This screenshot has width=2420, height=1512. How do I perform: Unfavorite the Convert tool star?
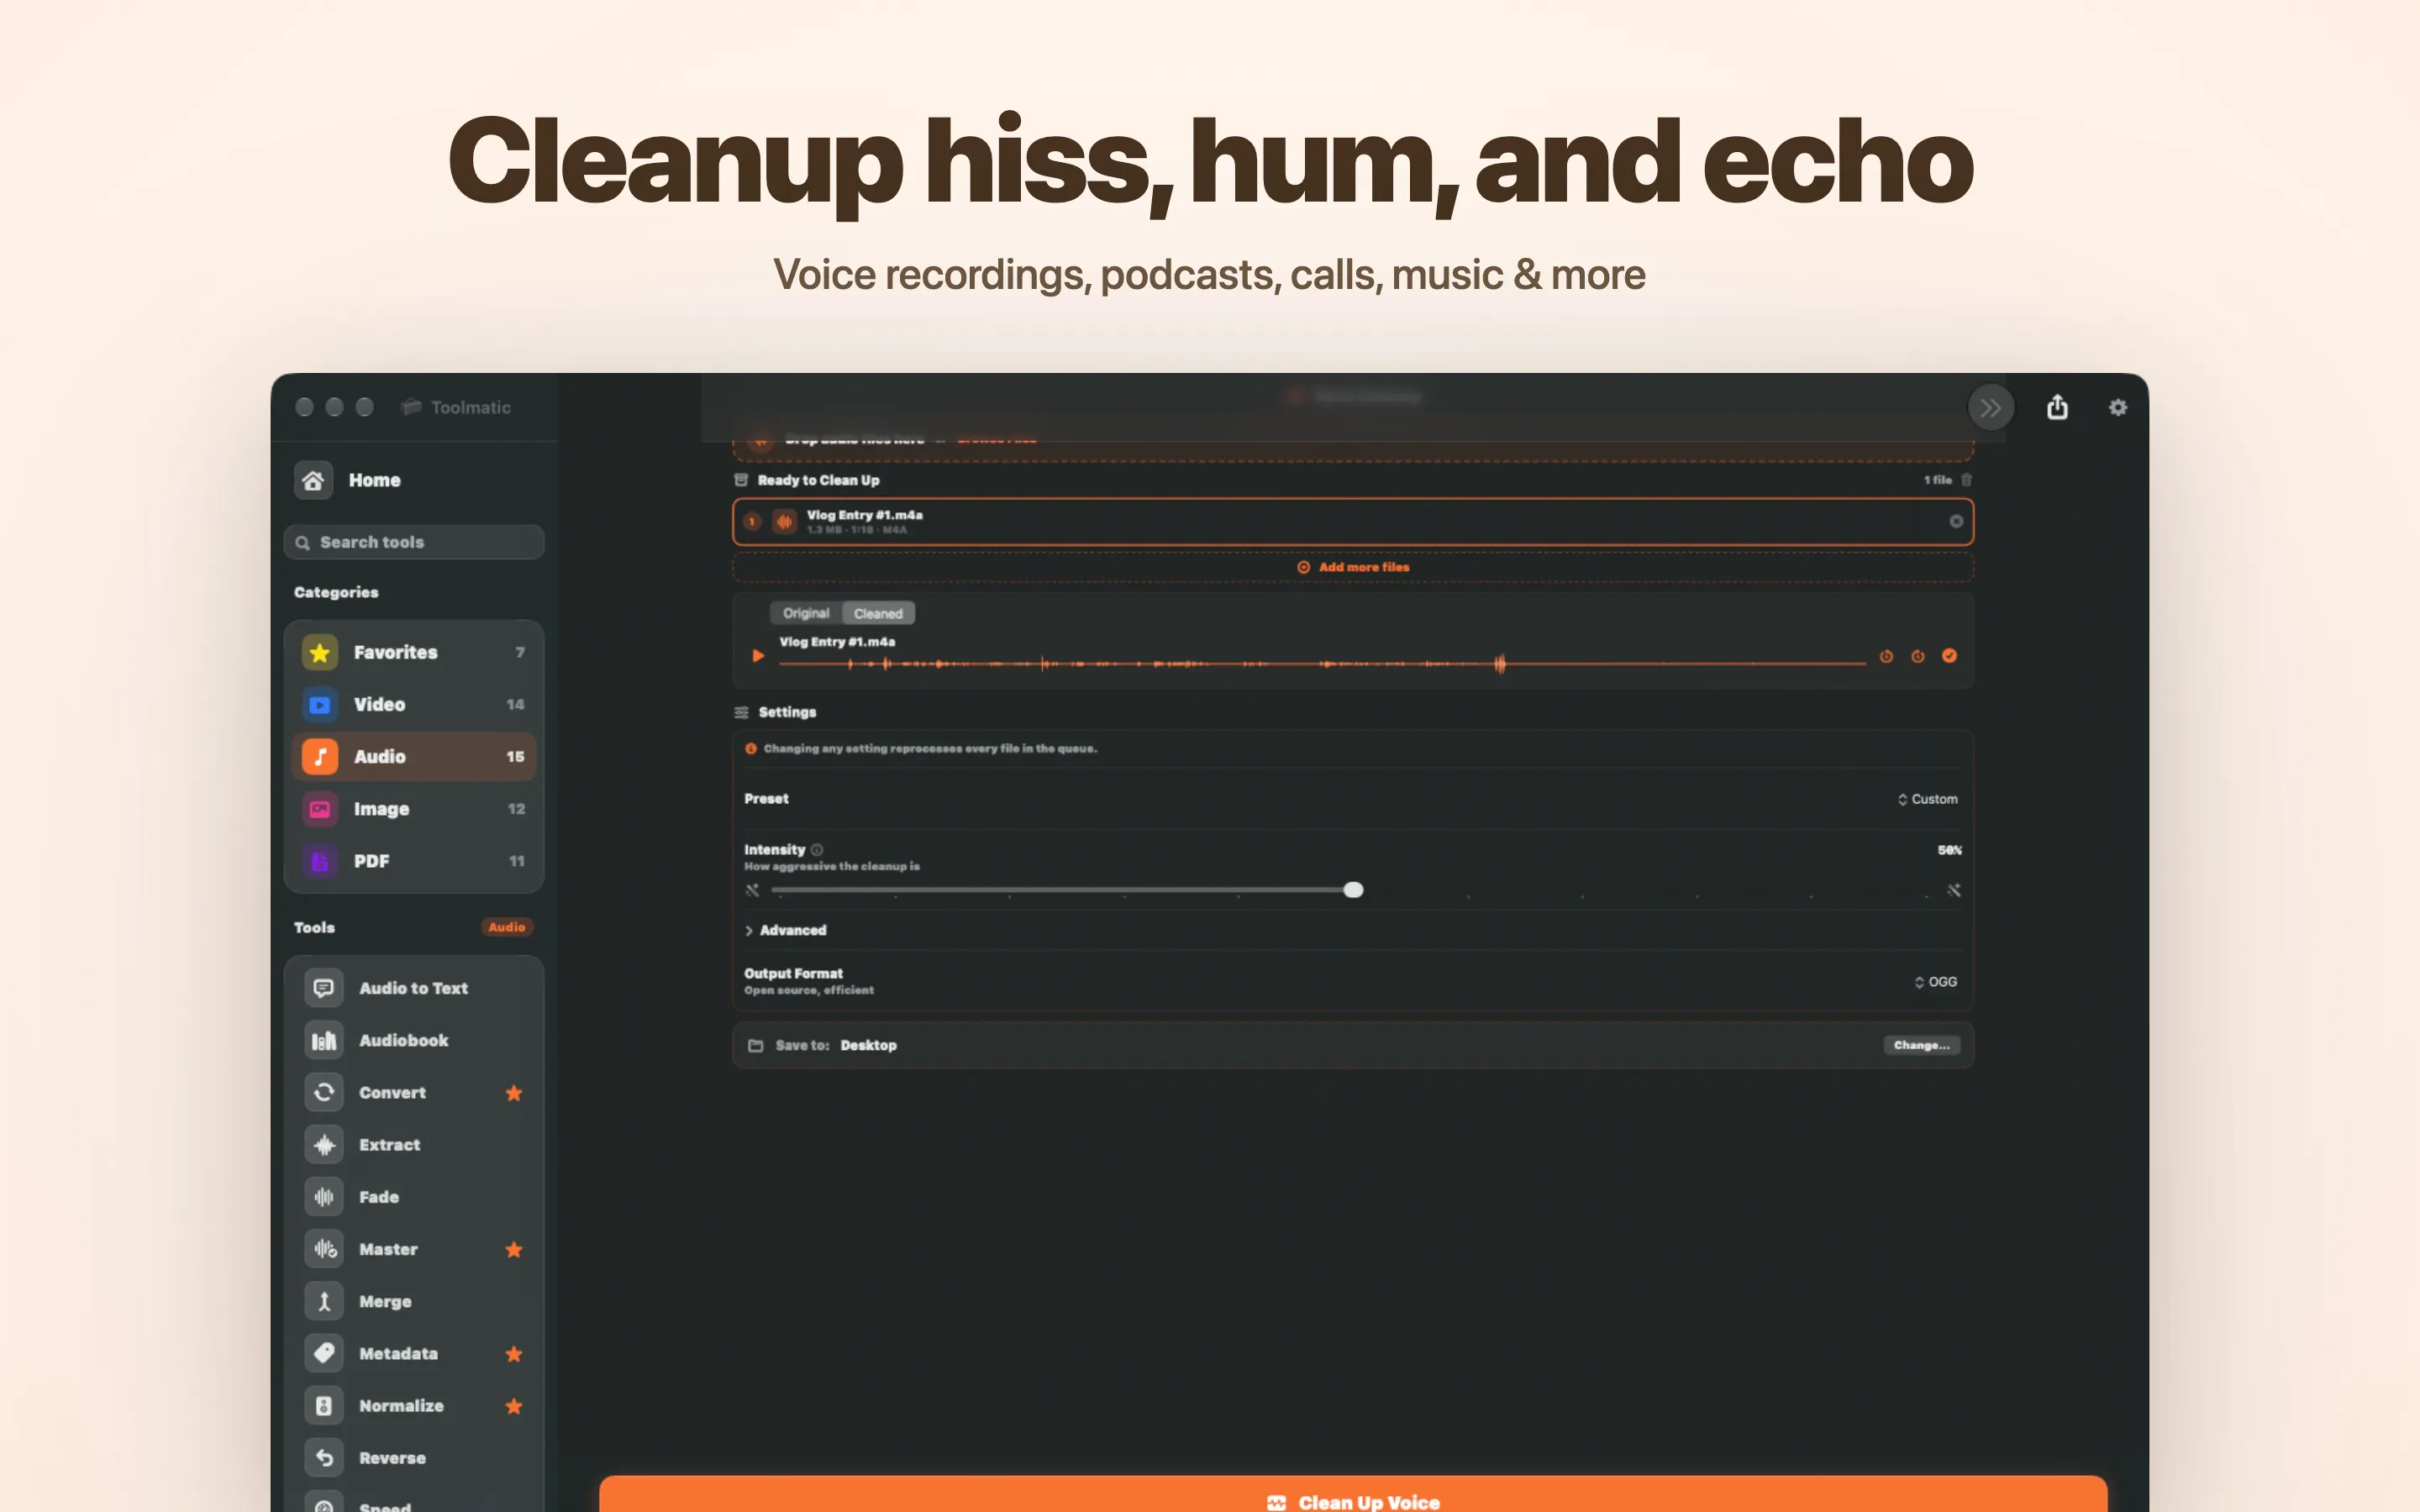[x=514, y=1093]
